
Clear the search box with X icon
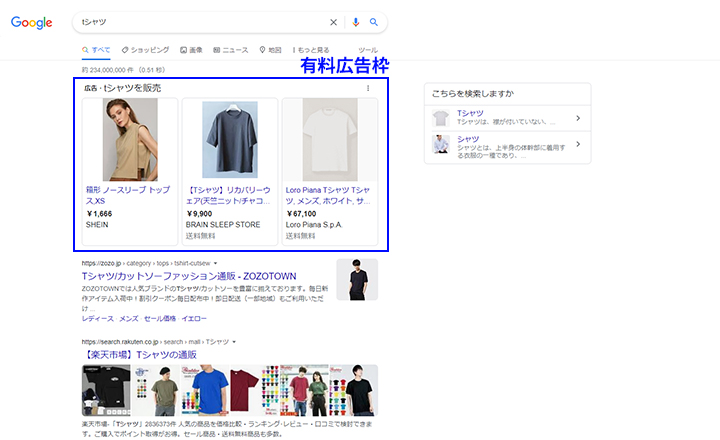click(x=334, y=22)
